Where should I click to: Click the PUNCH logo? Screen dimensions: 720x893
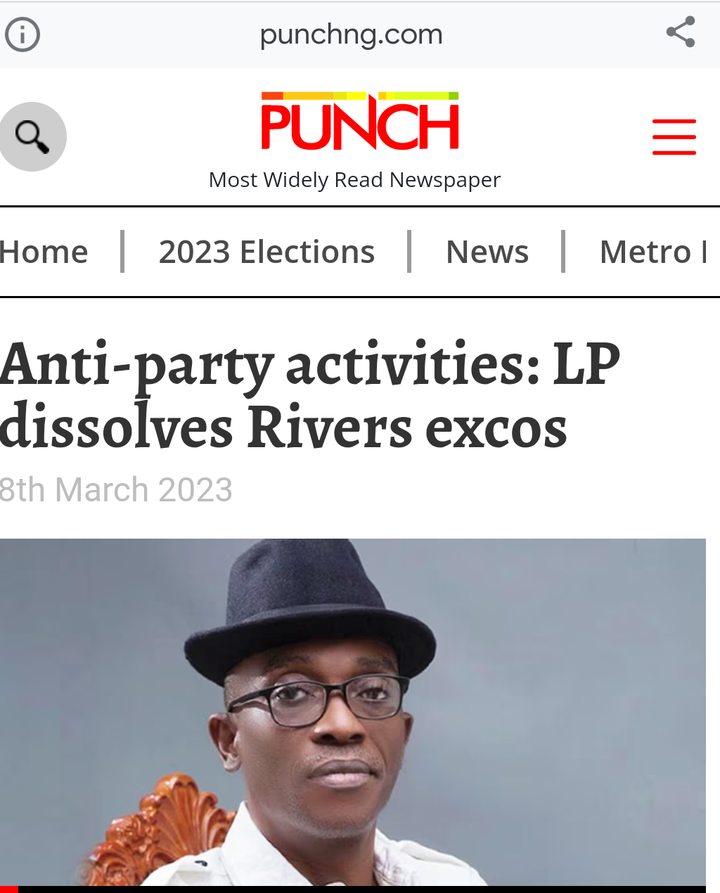pos(359,121)
